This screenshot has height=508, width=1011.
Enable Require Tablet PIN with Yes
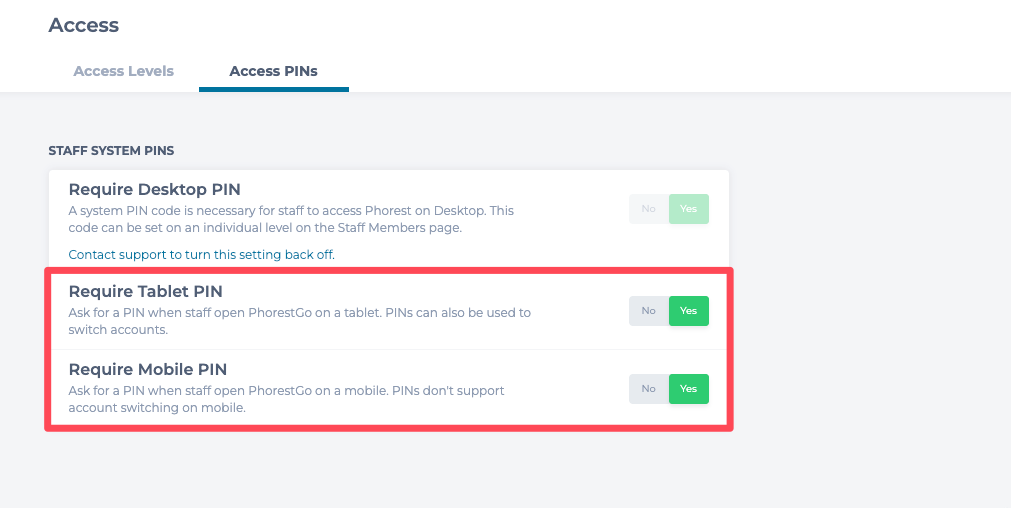(x=689, y=311)
